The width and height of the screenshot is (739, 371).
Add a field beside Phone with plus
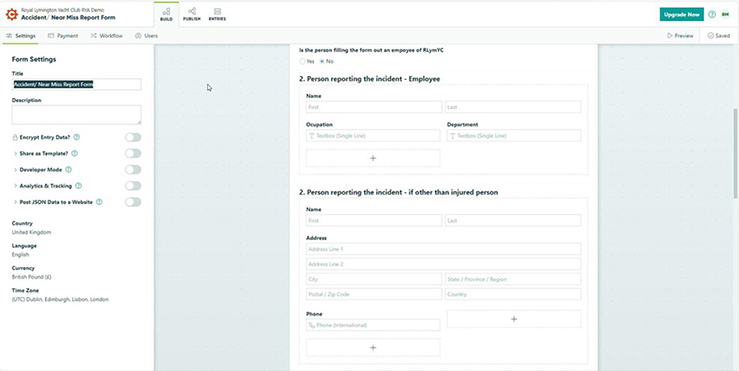[514, 319]
